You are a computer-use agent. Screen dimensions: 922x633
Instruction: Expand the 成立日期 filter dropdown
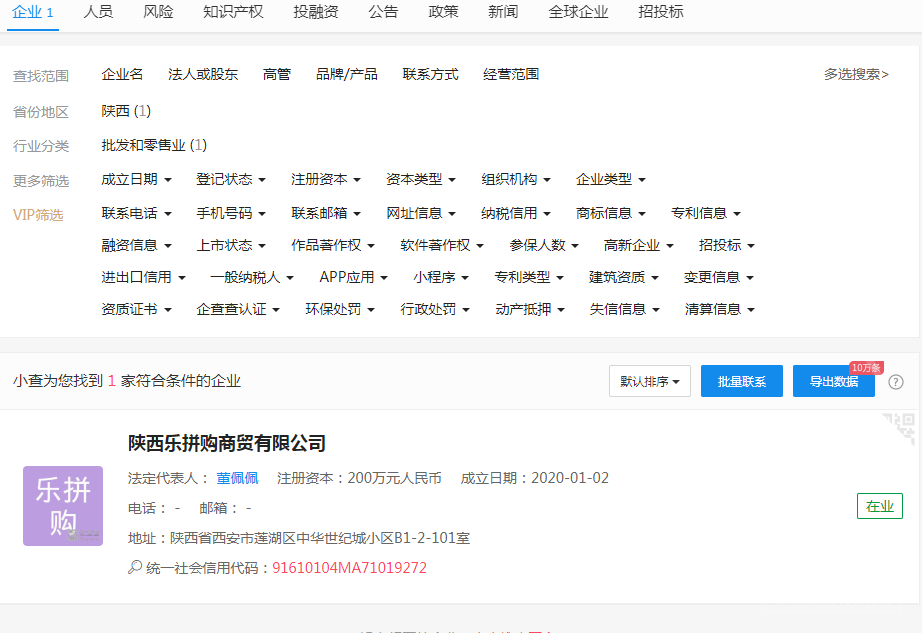click(136, 180)
